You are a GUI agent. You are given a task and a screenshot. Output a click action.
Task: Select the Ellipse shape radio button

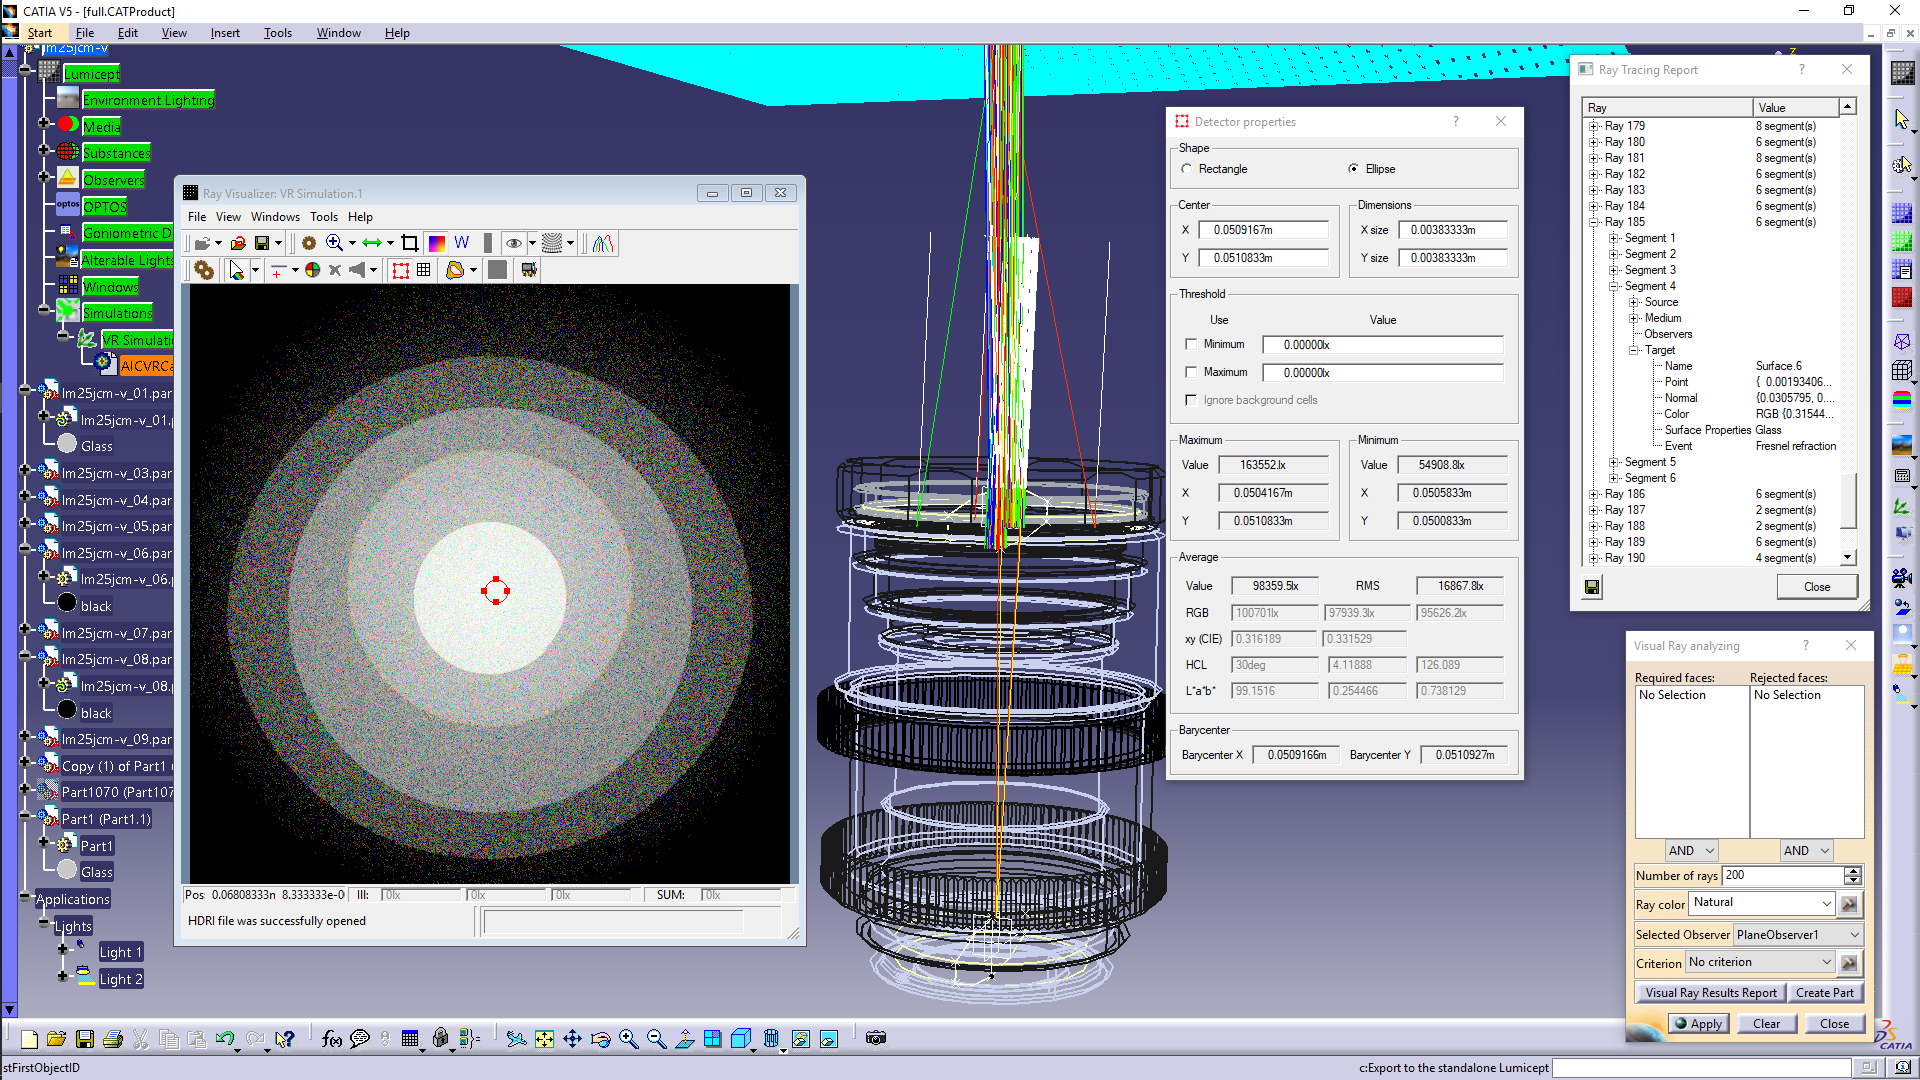(x=1354, y=169)
